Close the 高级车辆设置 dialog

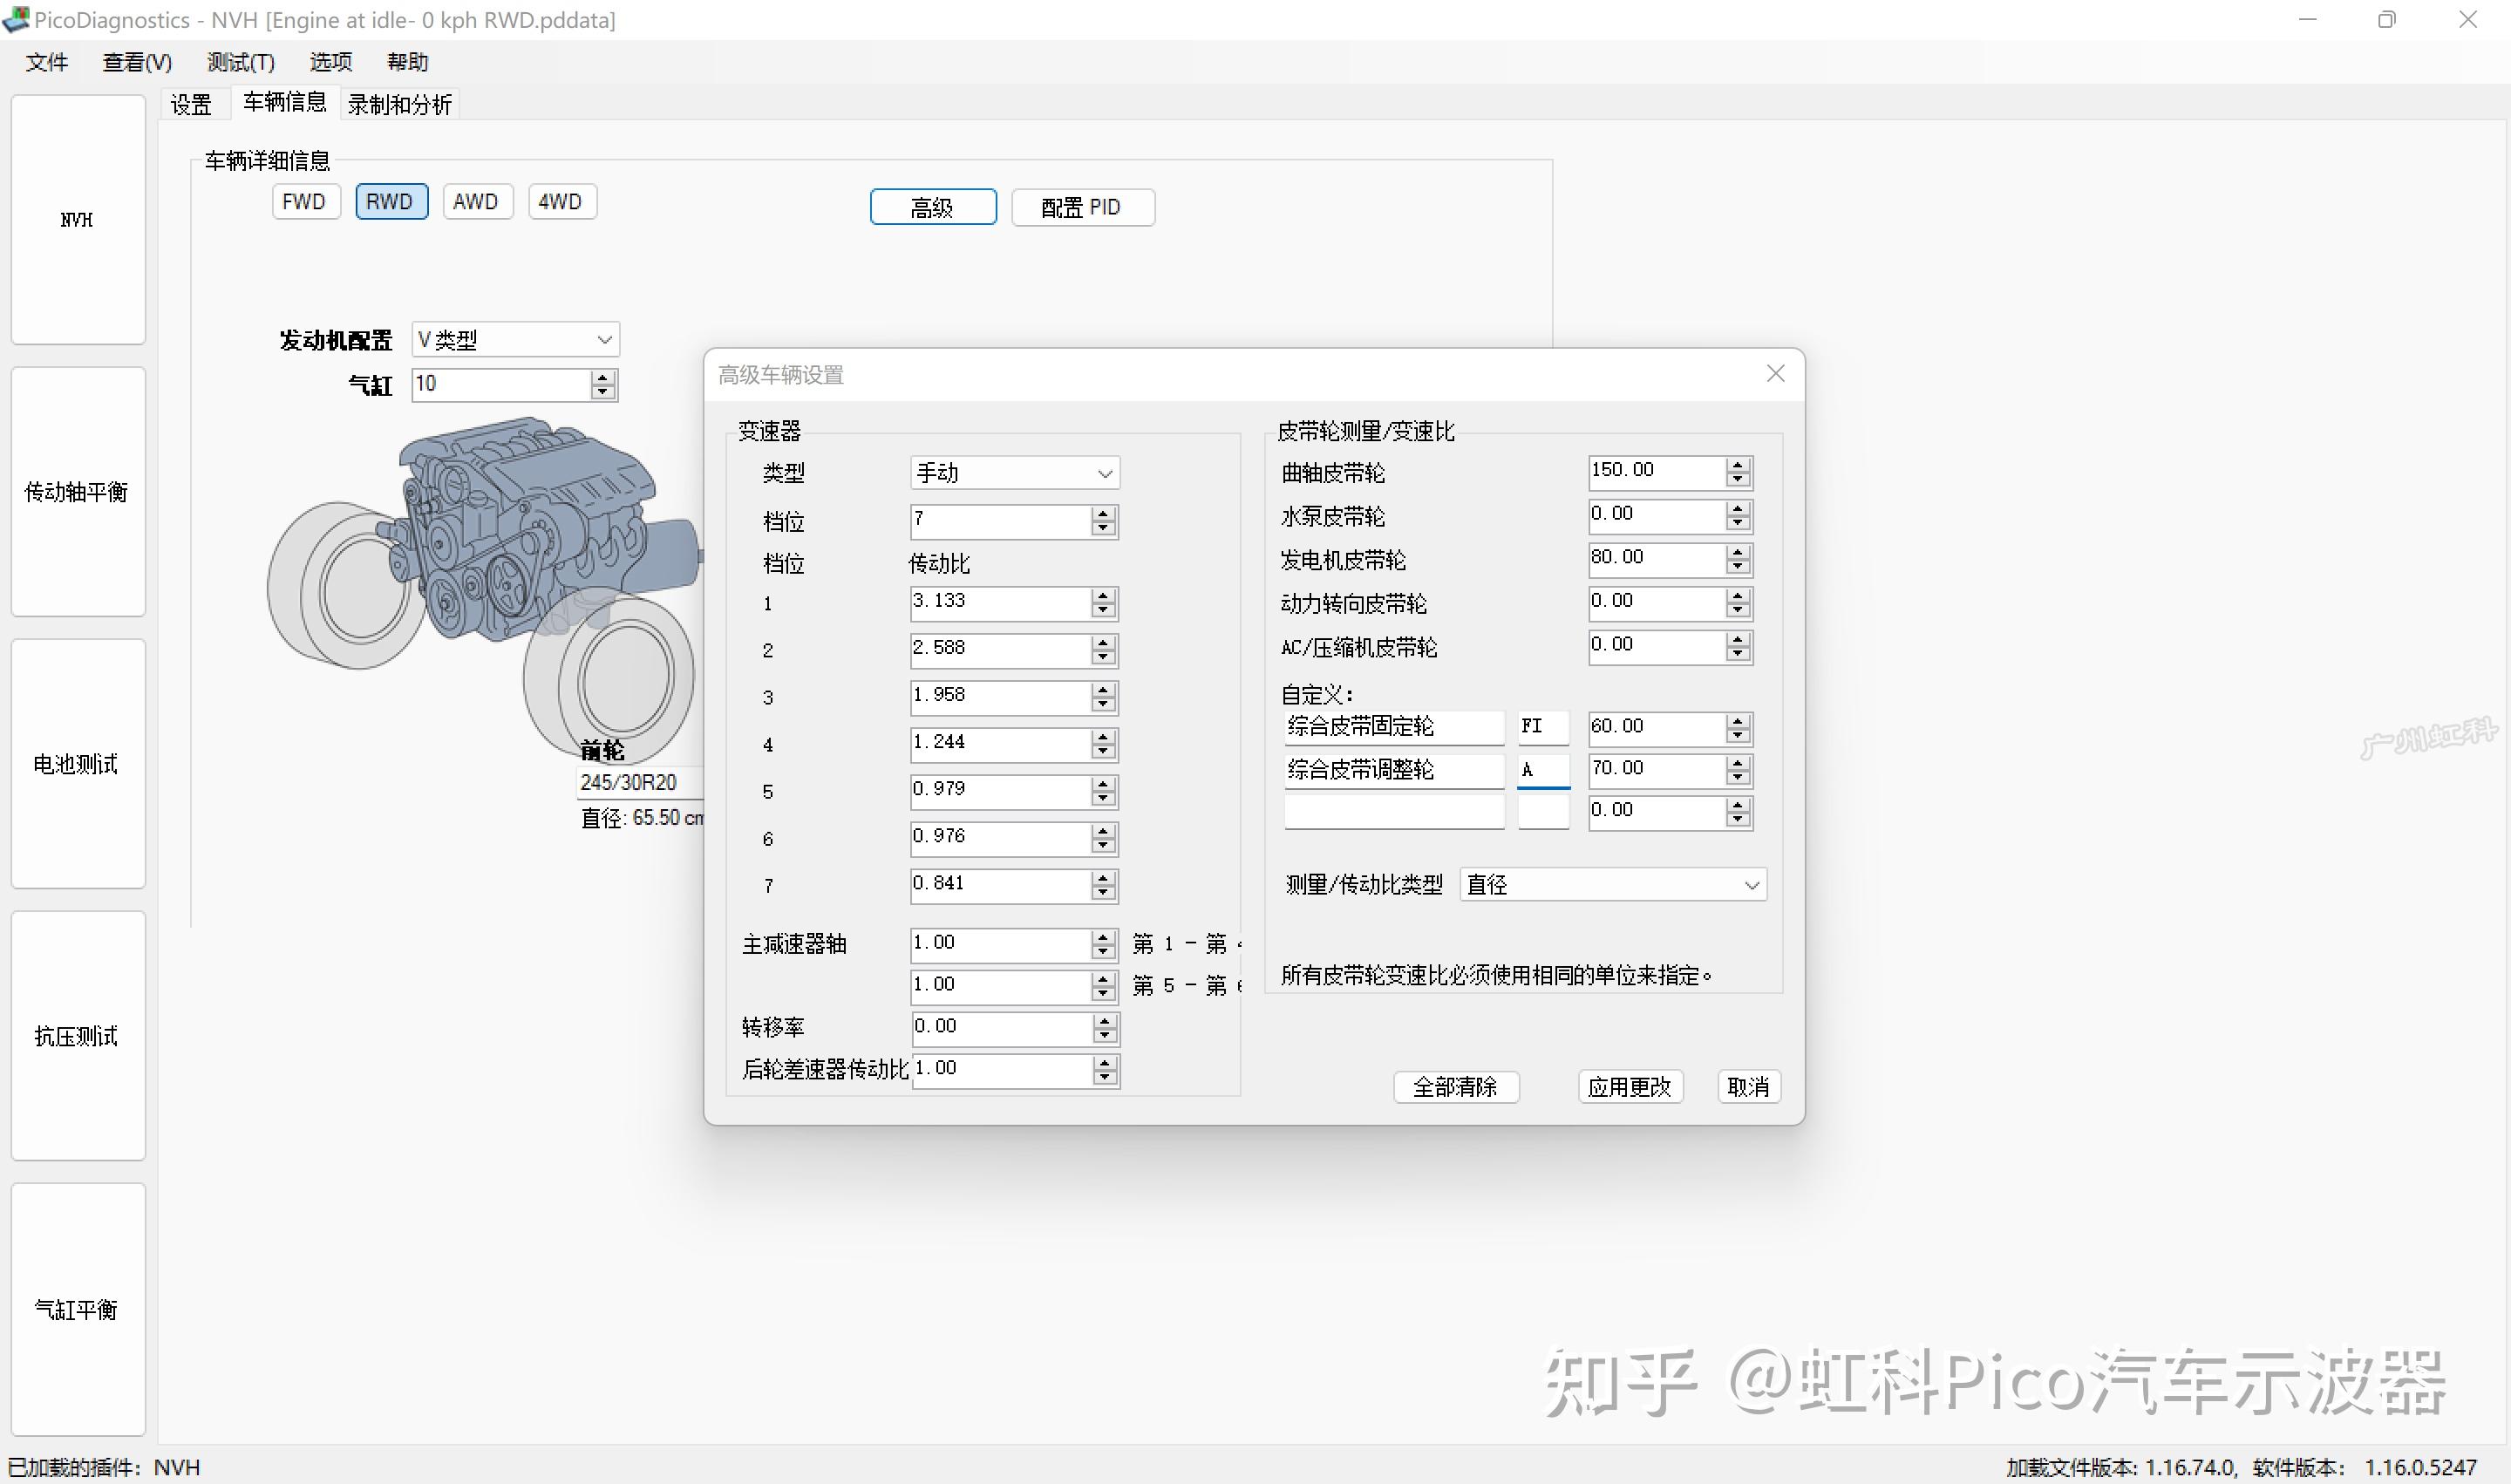click(x=1775, y=373)
